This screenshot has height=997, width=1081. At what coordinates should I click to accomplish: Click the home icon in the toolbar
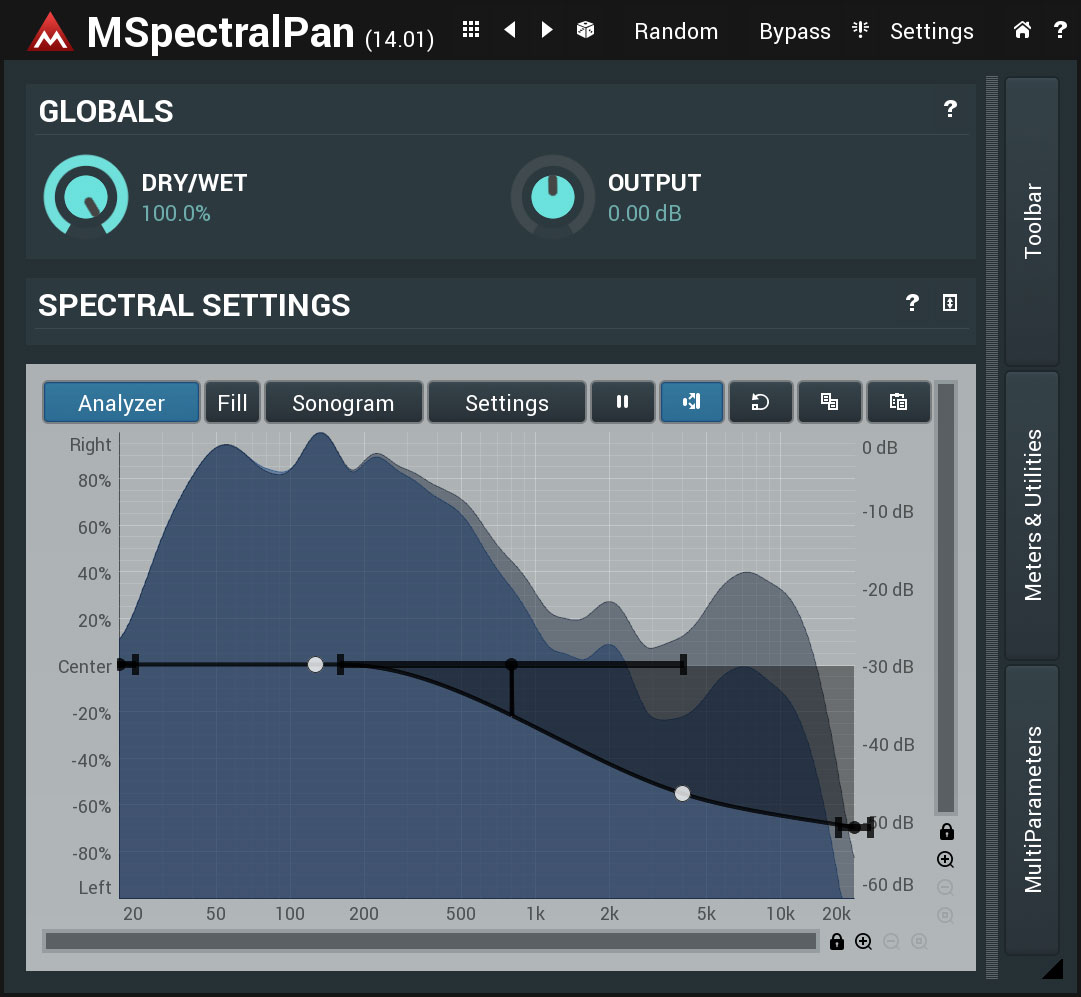point(1022,29)
